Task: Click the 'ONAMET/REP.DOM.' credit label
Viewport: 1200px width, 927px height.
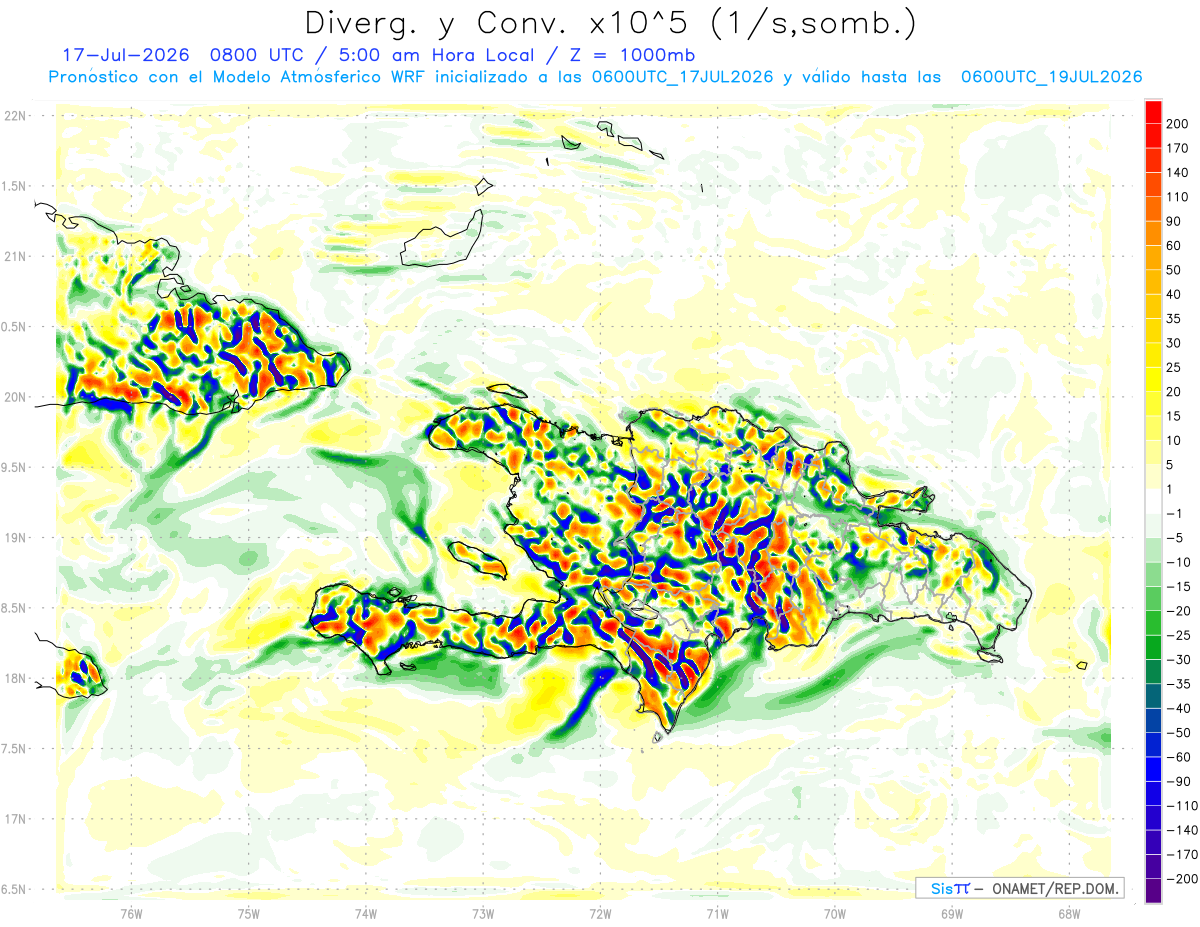Action: 1055,888
